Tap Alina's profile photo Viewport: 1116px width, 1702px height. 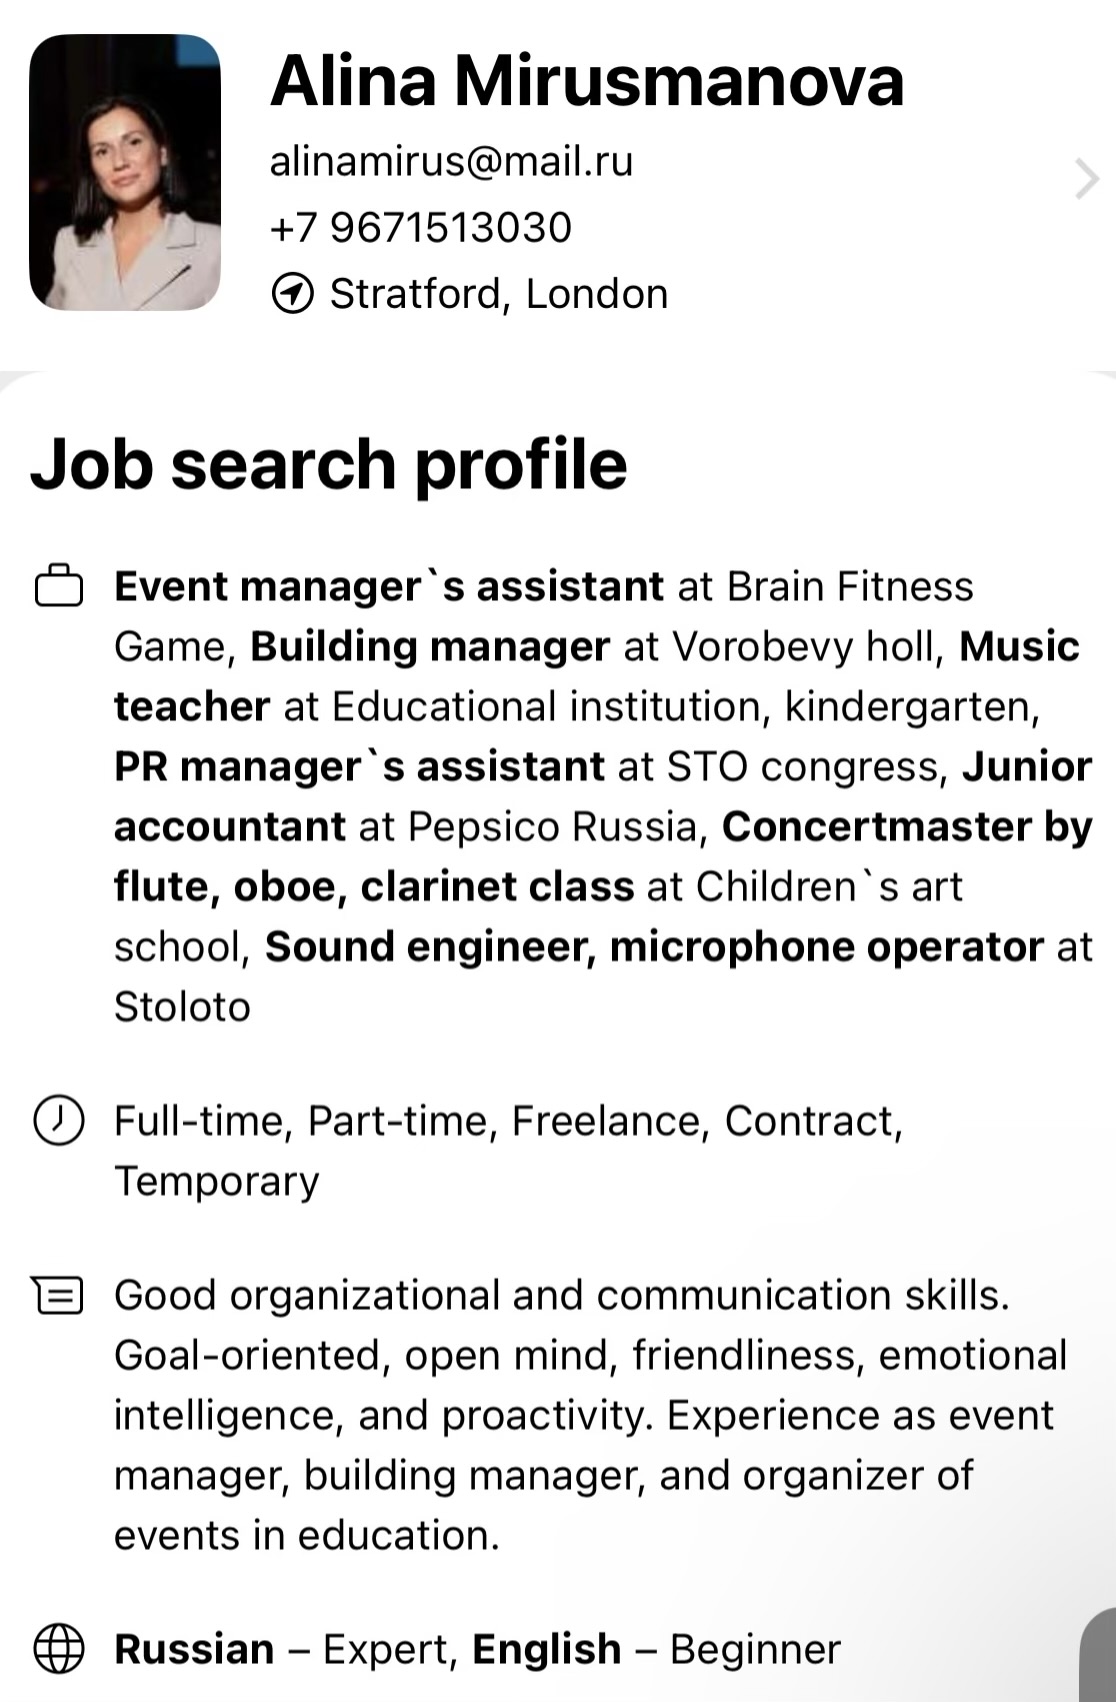pyautogui.click(x=125, y=172)
